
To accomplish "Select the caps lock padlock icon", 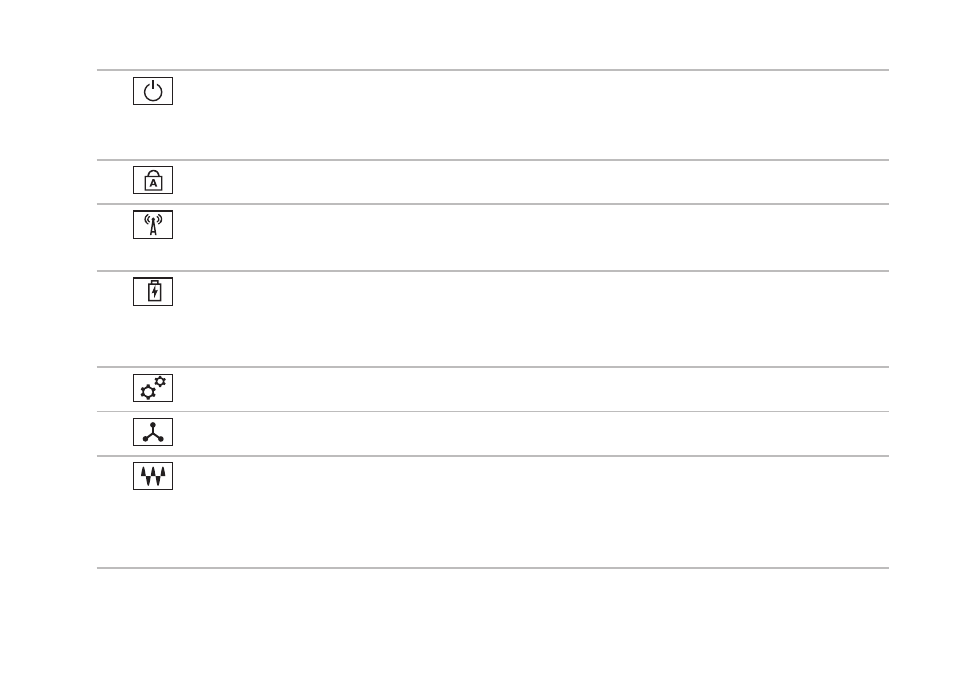I will point(153,180).
